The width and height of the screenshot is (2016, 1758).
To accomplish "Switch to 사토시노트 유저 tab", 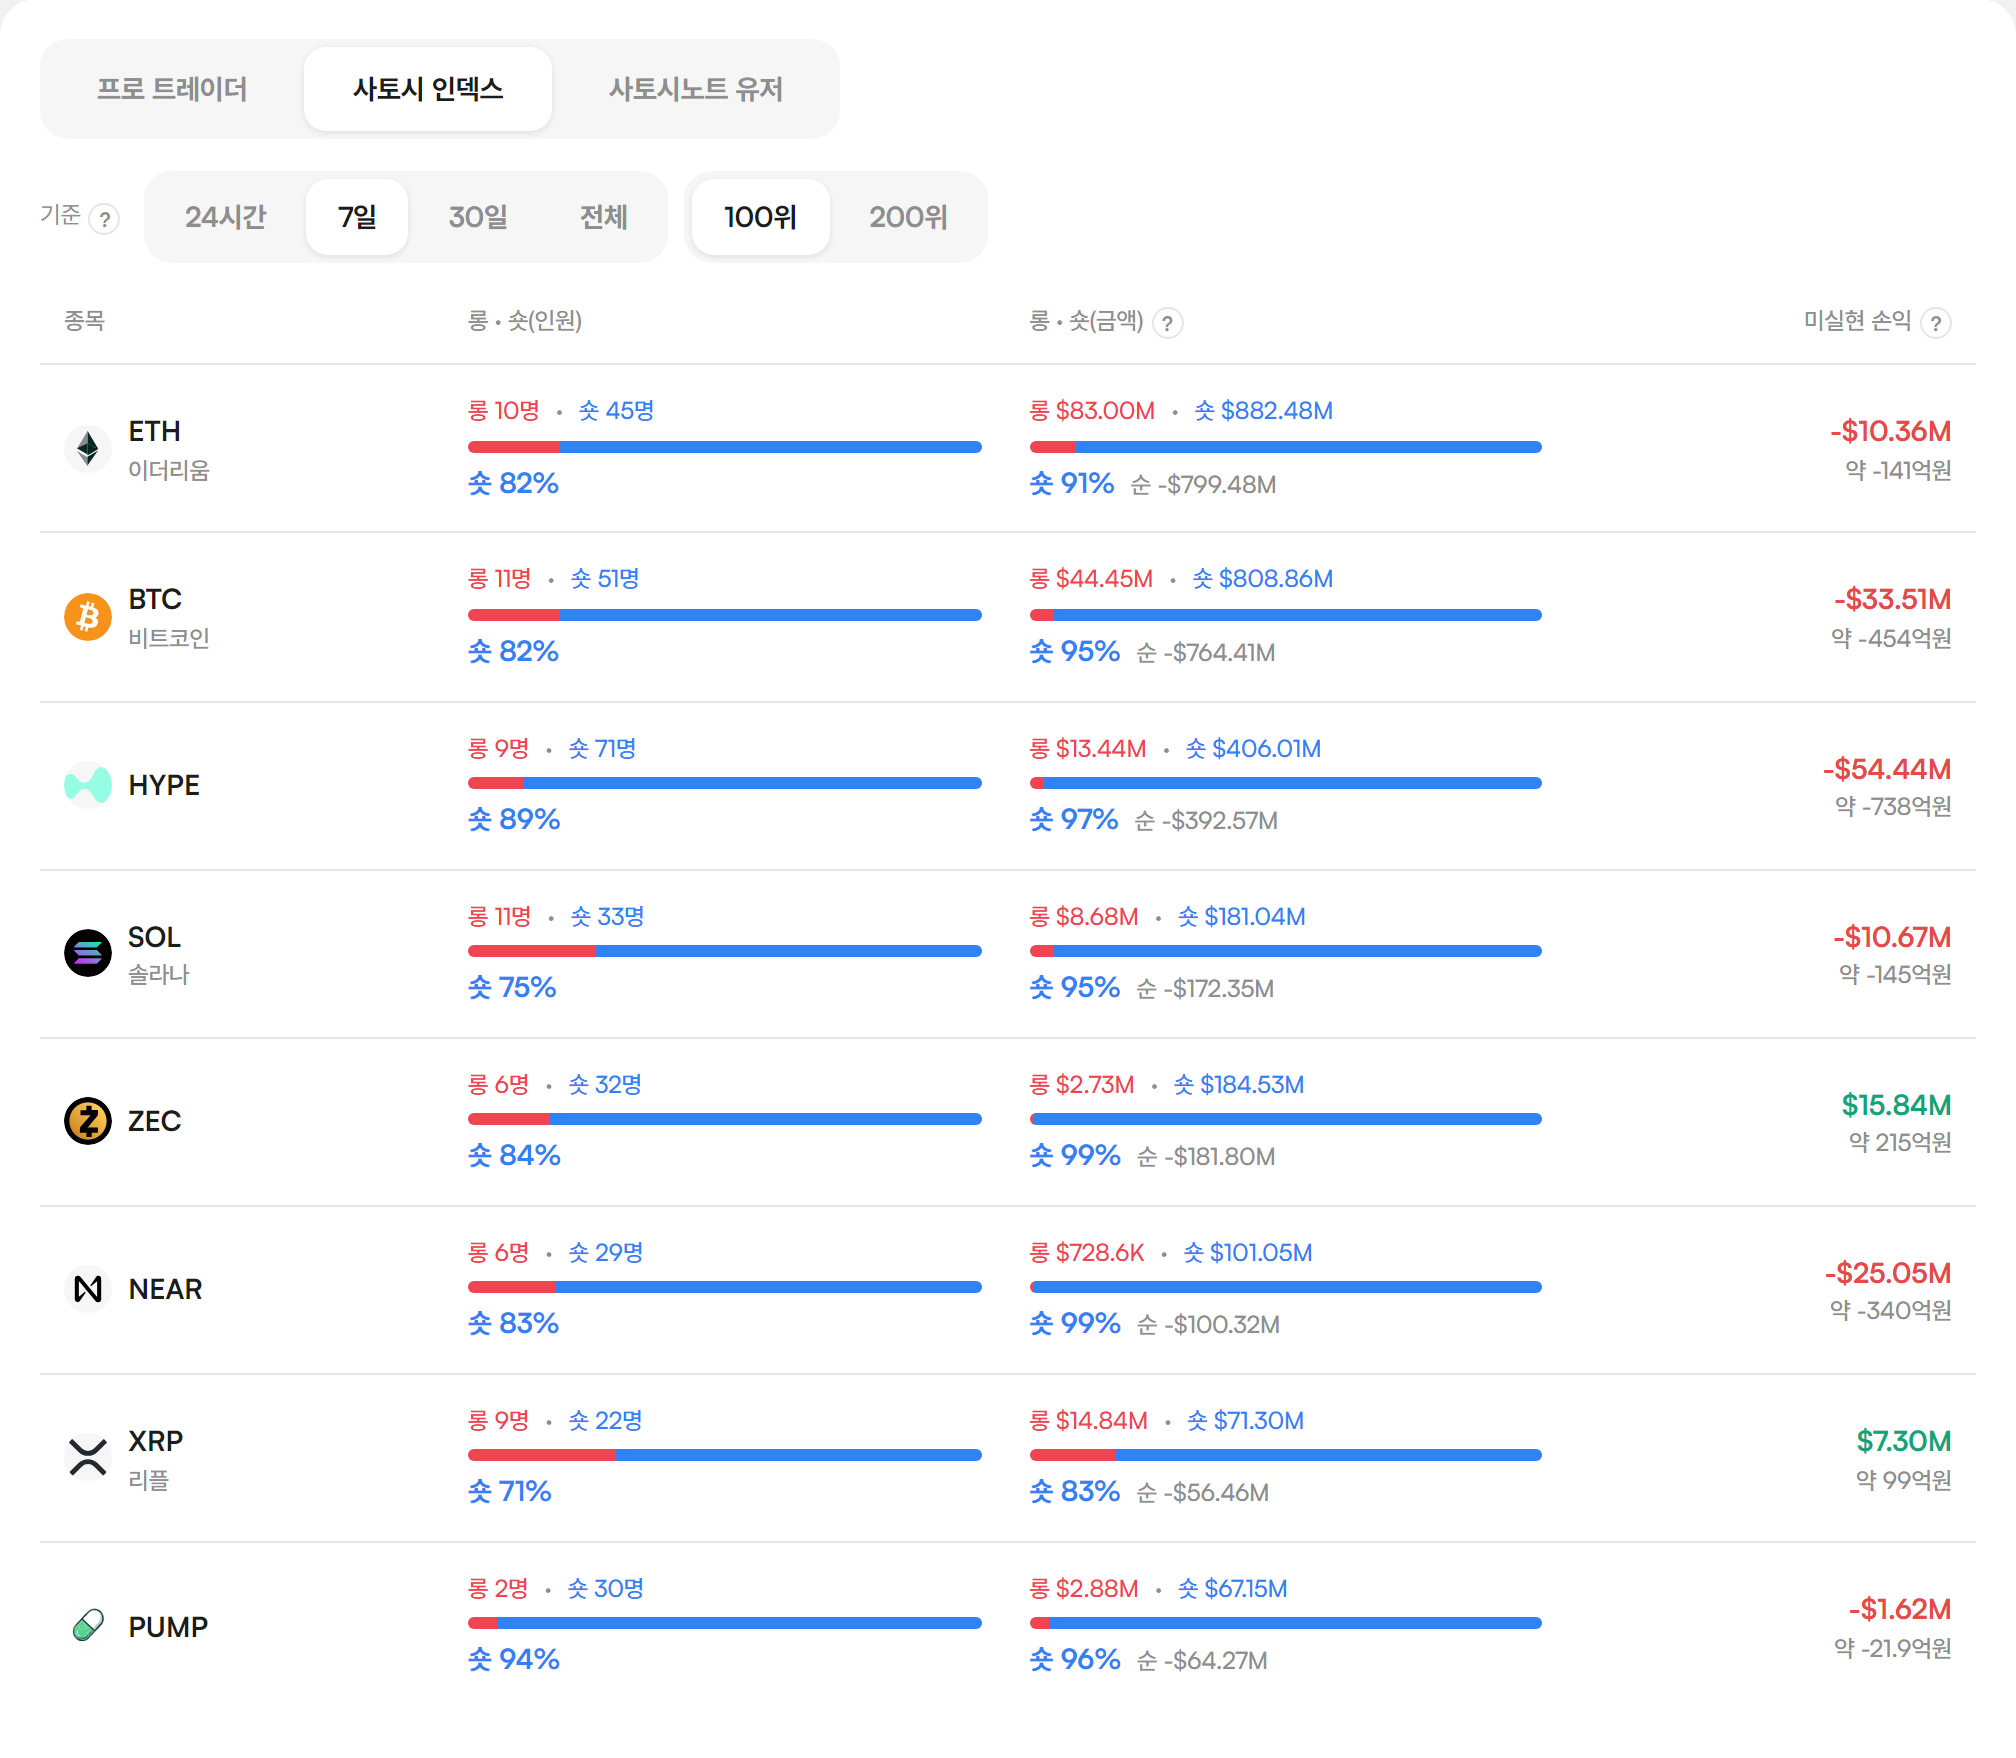I will pyautogui.click(x=696, y=89).
